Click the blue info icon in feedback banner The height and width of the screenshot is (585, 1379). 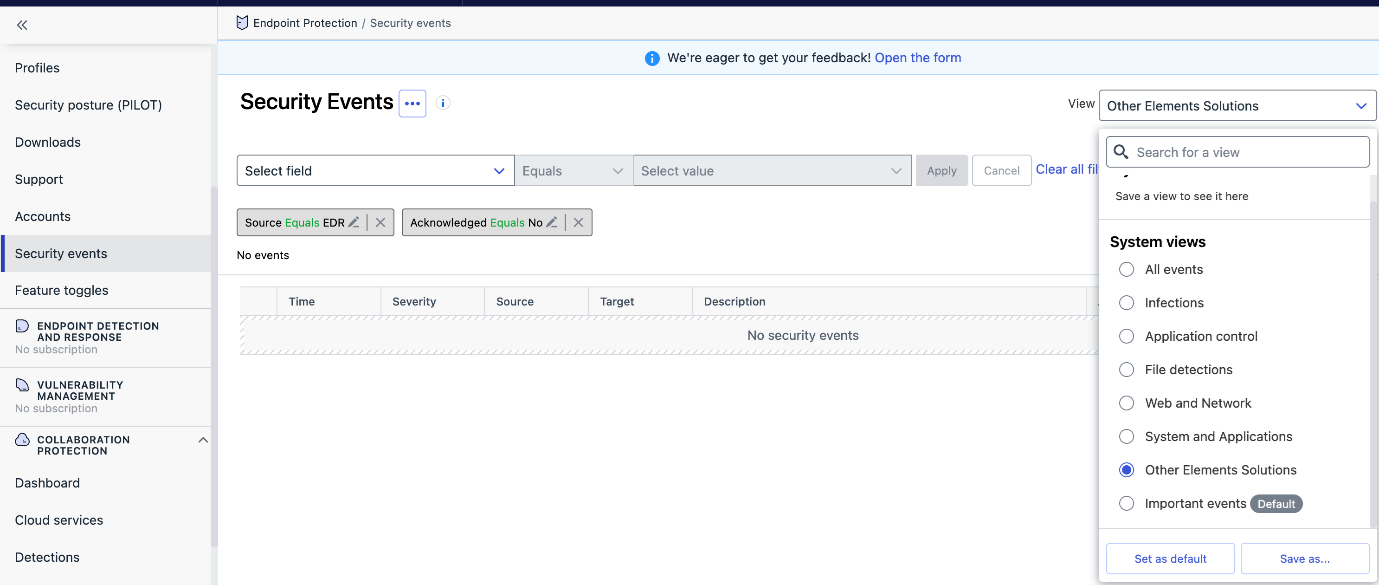[x=653, y=58]
